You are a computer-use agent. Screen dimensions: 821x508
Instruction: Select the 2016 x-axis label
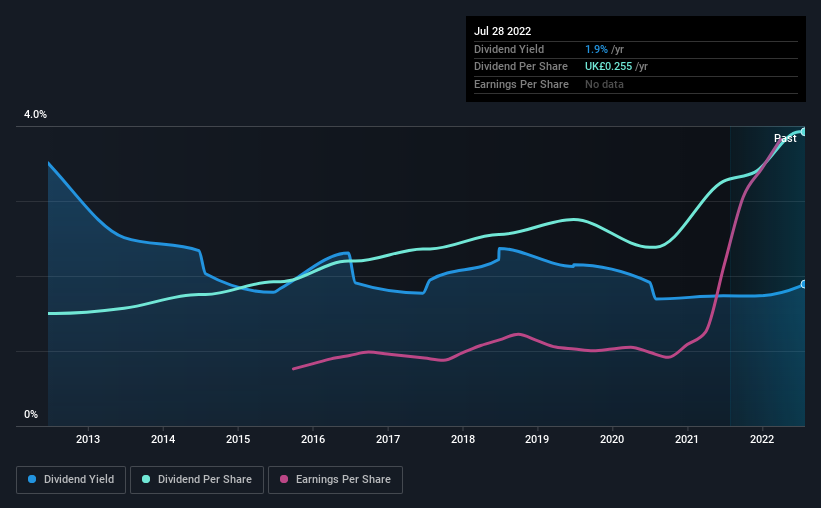[x=313, y=439]
